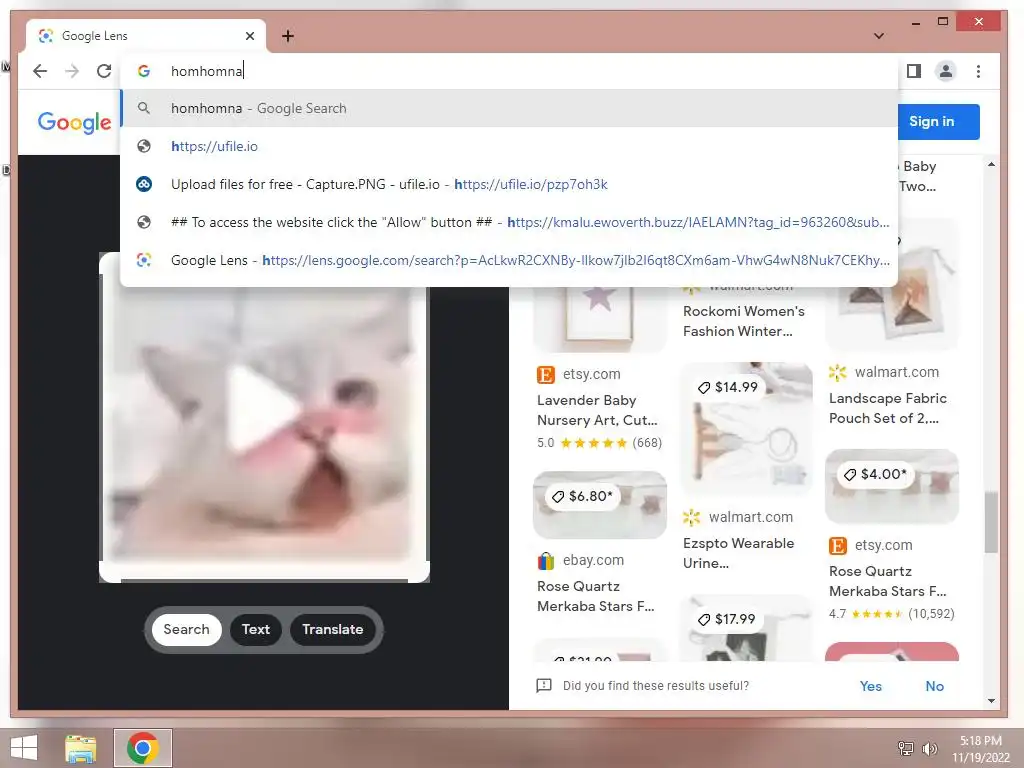Close the Google Lens tab

click(249, 36)
